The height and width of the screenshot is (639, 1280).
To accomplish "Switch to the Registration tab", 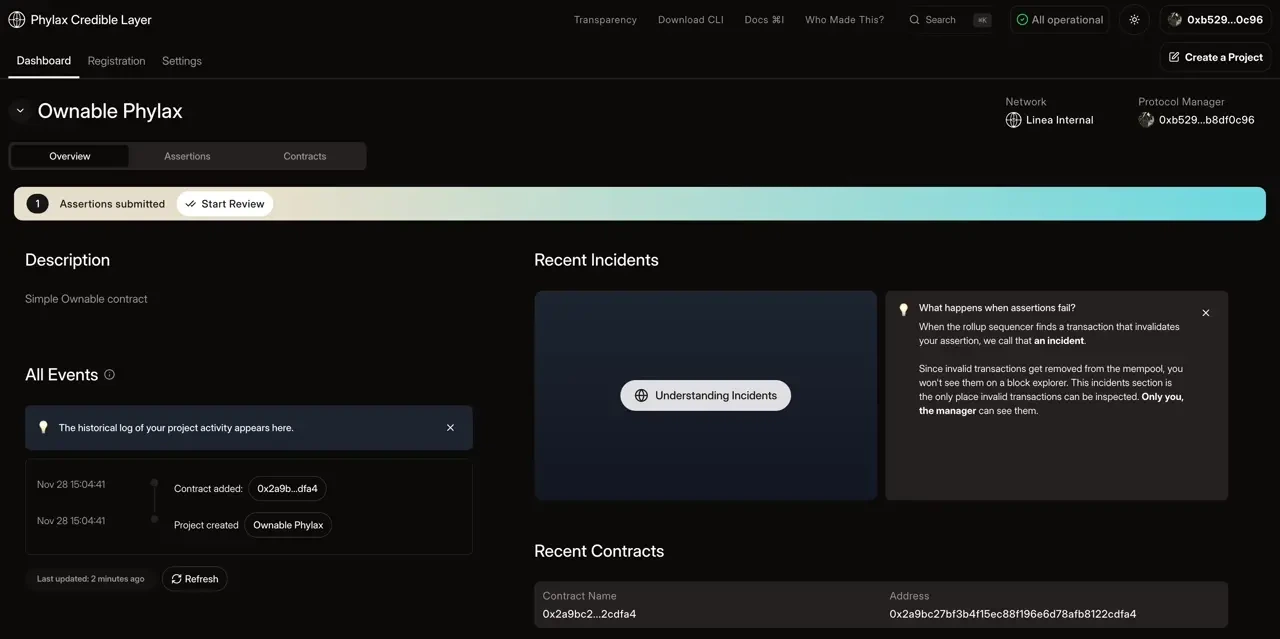I will click(x=116, y=61).
